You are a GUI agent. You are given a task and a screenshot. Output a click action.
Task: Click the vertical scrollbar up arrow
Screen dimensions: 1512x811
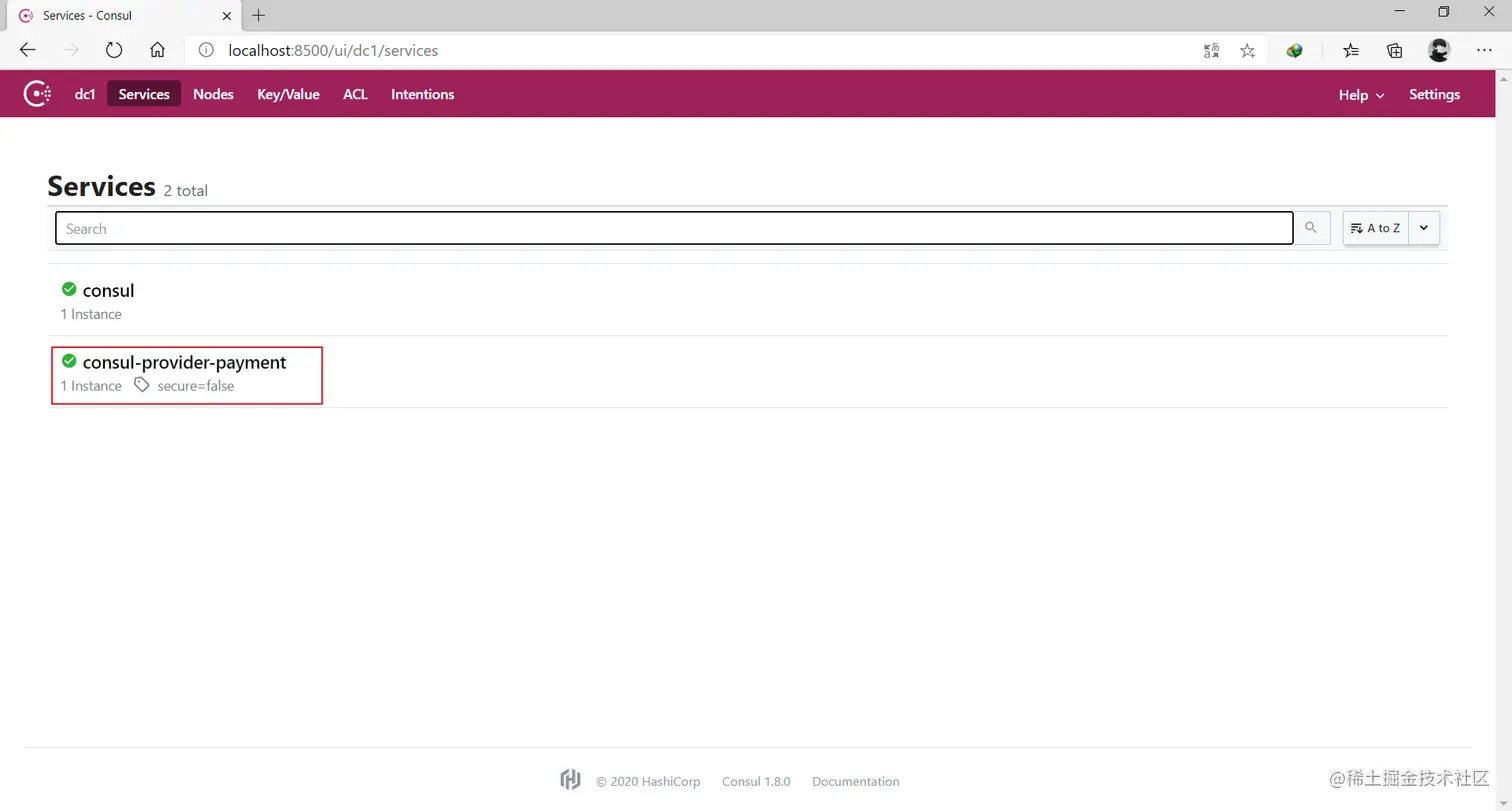click(x=1504, y=78)
